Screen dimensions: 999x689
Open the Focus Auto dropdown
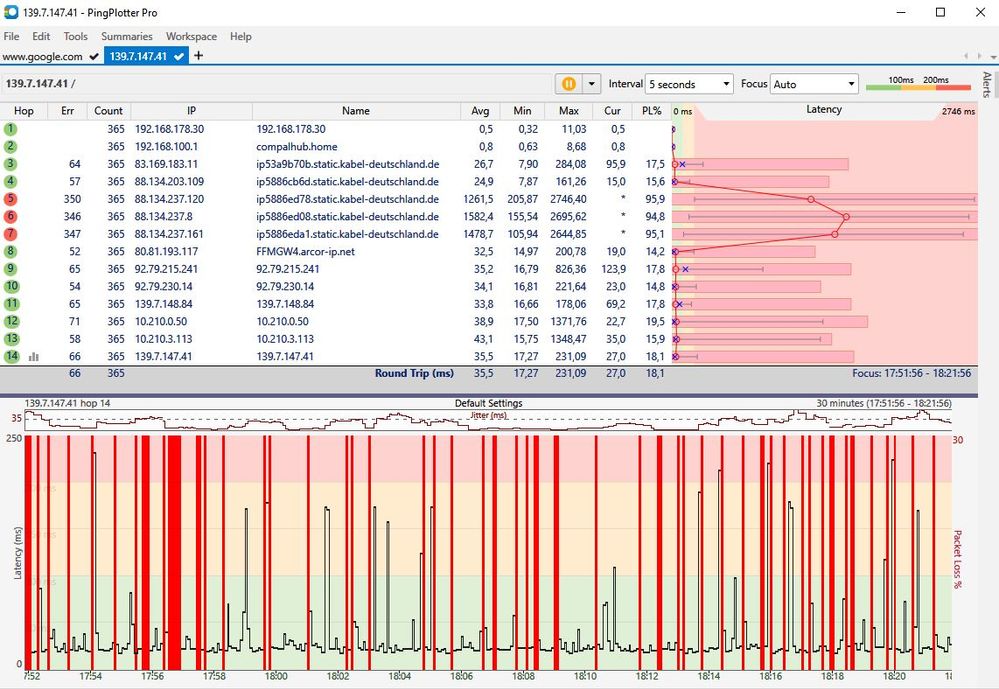click(x=814, y=85)
